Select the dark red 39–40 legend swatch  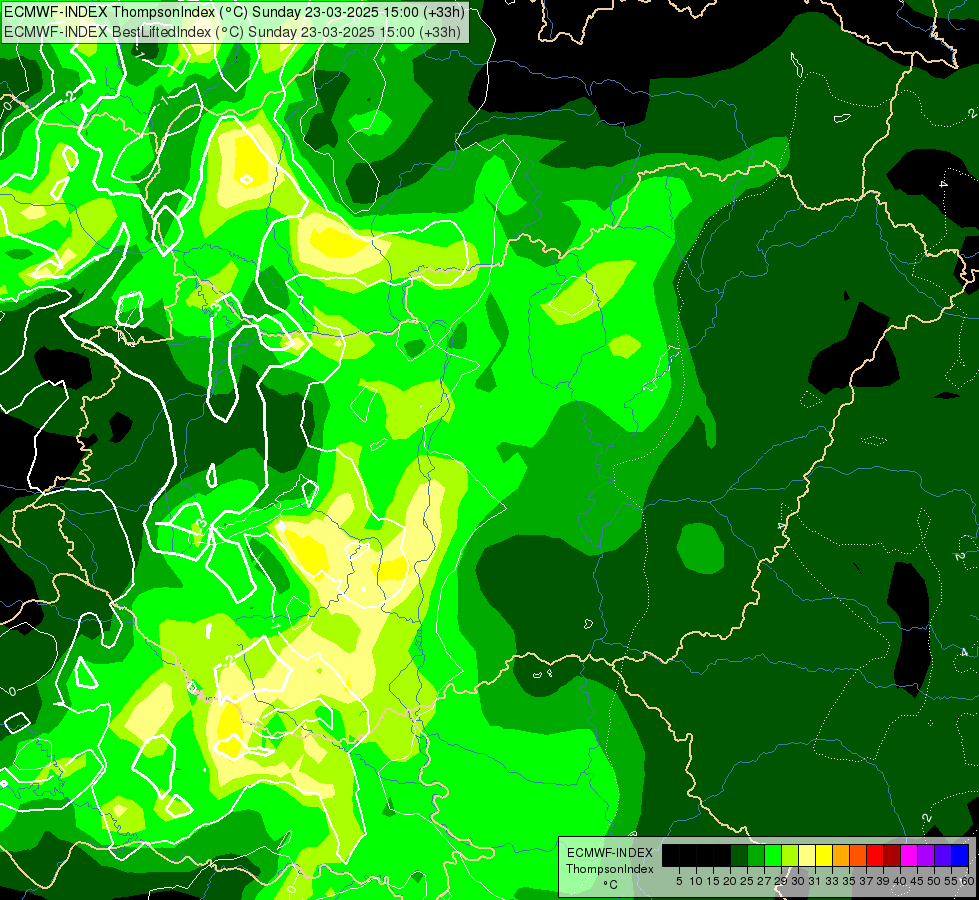tap(892, 855)
